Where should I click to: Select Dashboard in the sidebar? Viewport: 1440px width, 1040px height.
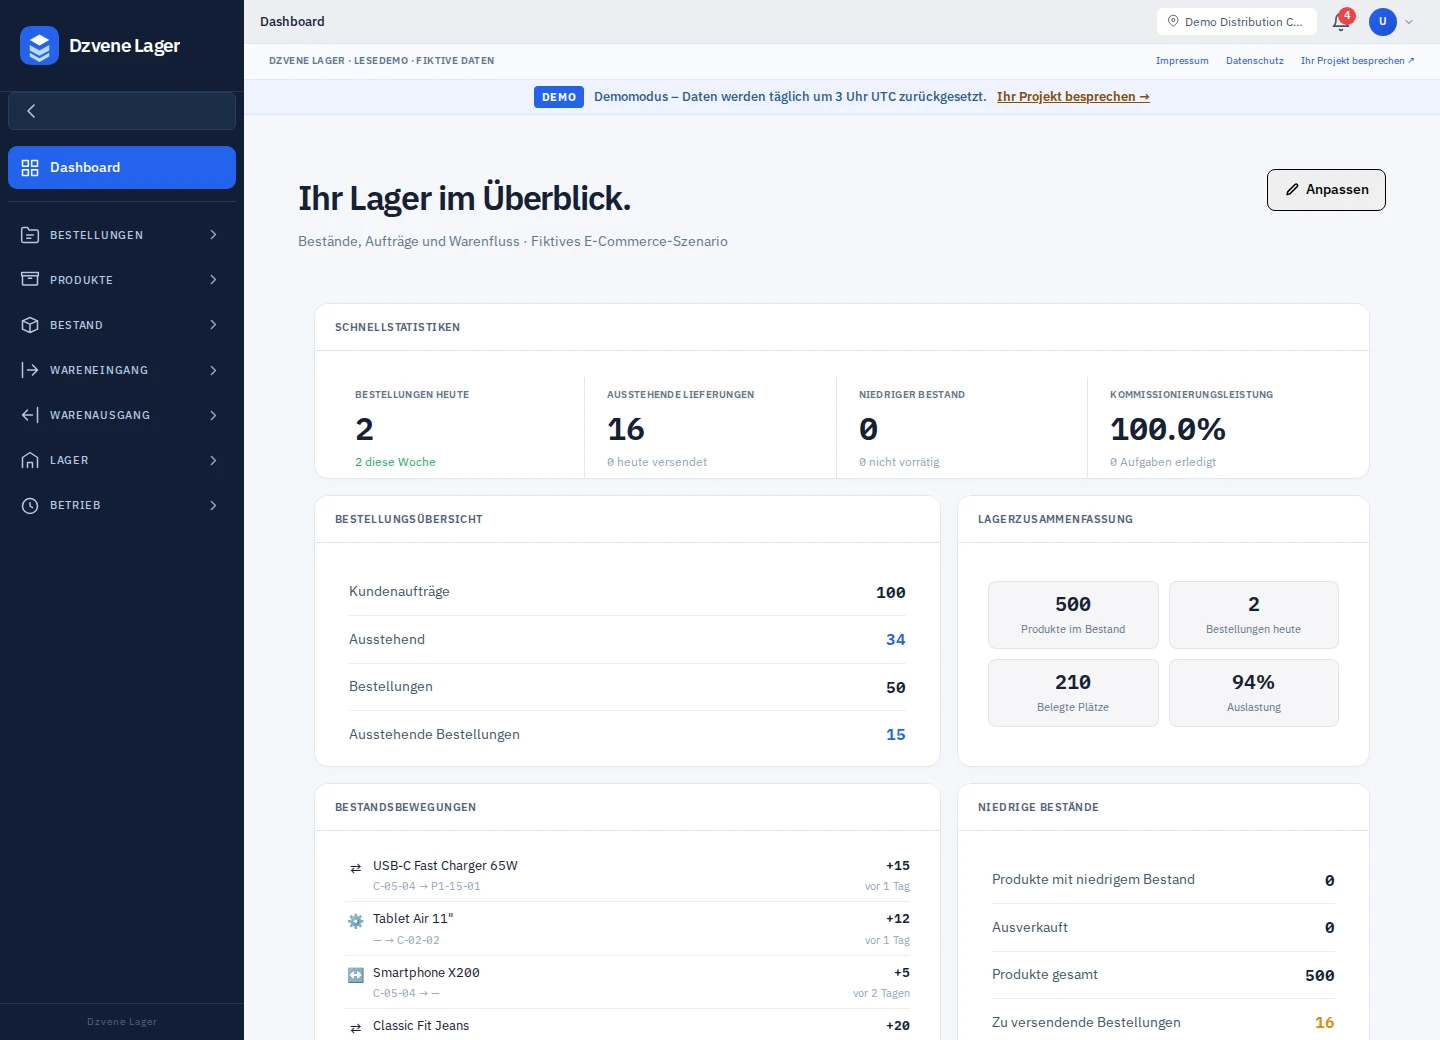(122, 168)
